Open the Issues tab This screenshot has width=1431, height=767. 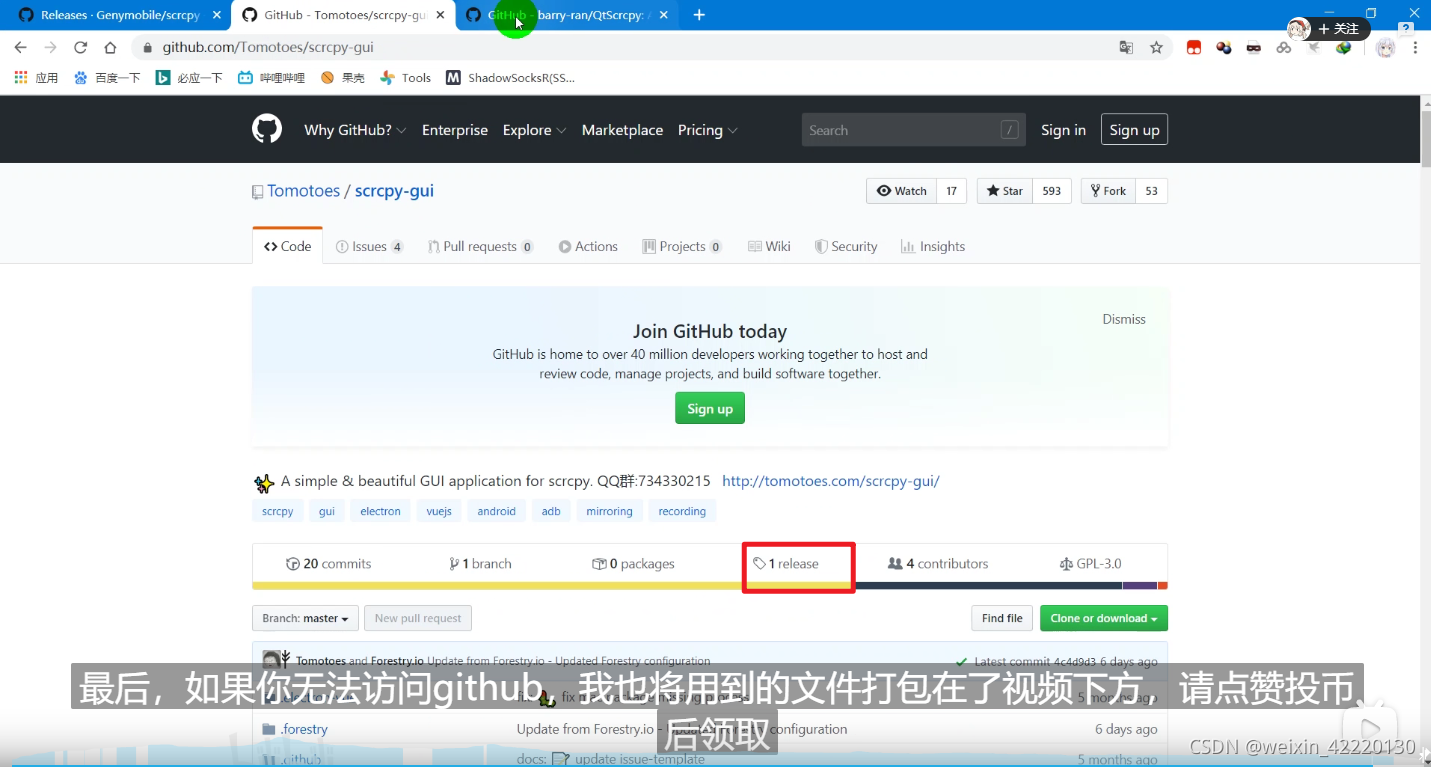point(369,246)
